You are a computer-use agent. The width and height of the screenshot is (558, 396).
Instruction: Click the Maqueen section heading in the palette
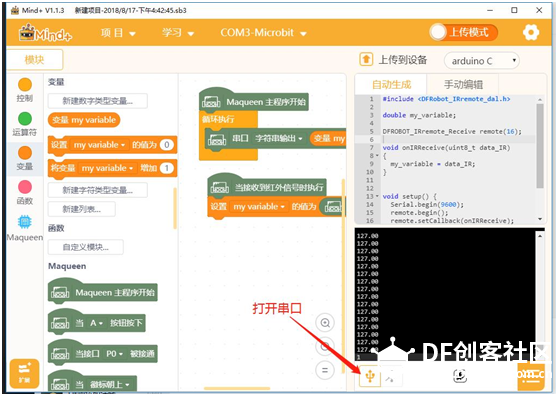coord(67,266)
